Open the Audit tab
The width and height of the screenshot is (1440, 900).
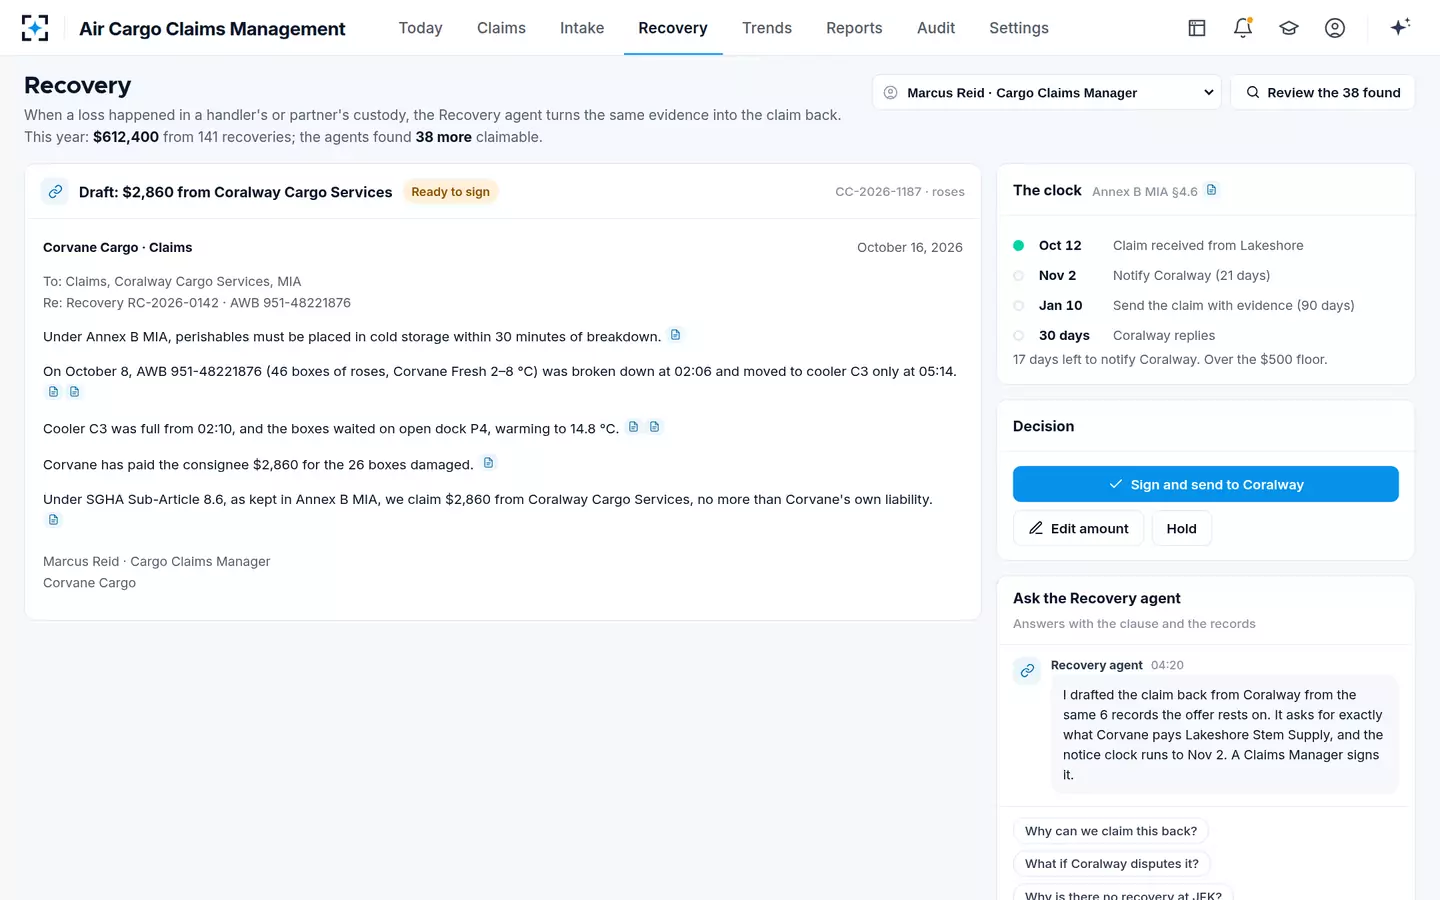click(x=936, y=28)
